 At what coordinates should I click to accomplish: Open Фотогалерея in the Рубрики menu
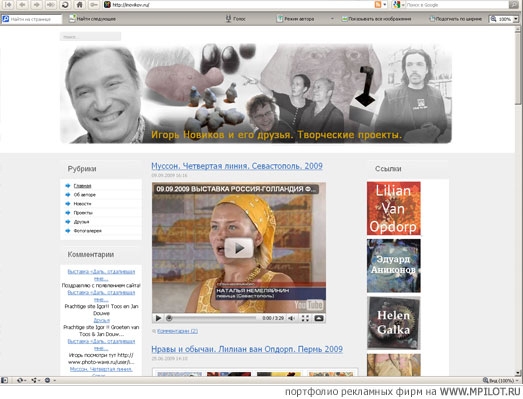point(87,231)
